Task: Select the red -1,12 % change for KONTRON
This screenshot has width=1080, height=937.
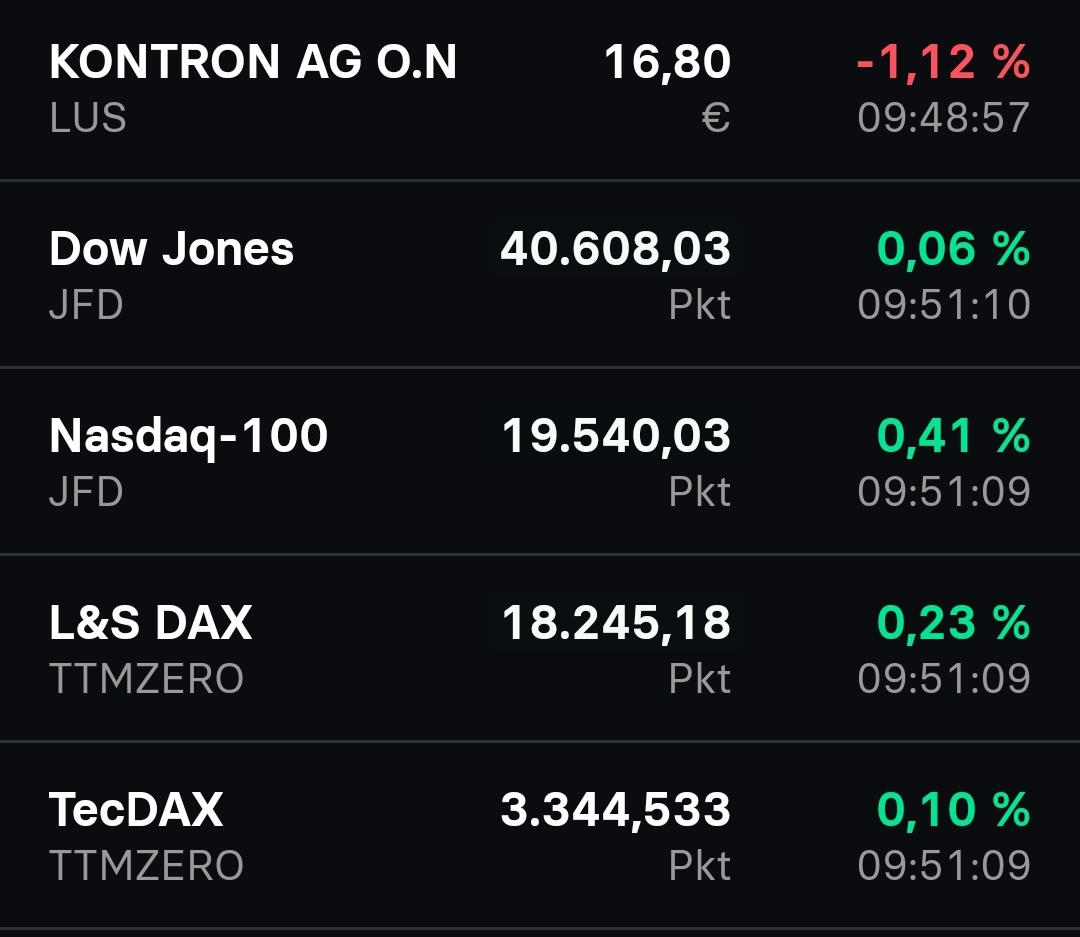Action: (x=940, y=62)
